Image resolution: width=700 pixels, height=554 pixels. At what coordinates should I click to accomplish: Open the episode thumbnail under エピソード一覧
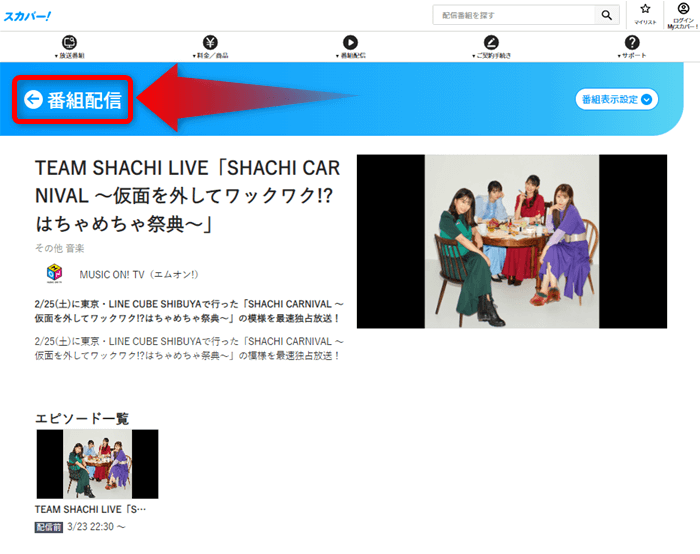[x=97, y=464]
